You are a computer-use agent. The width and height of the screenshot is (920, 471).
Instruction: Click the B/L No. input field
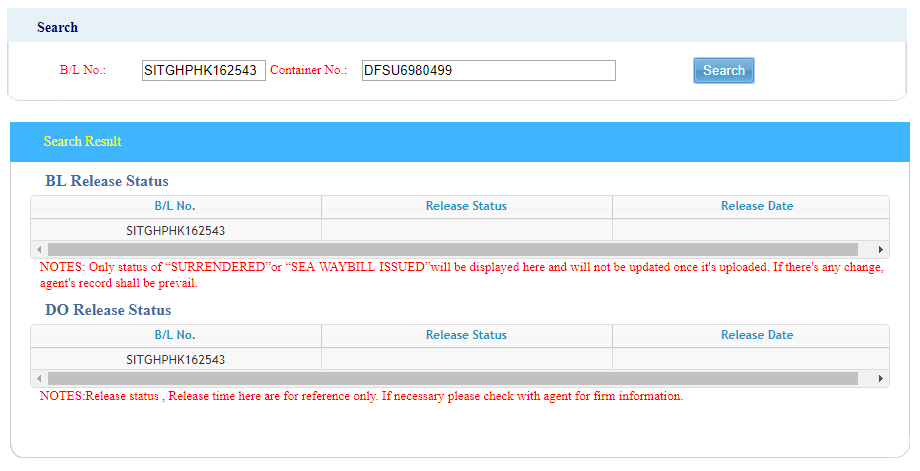coord(203,71)
